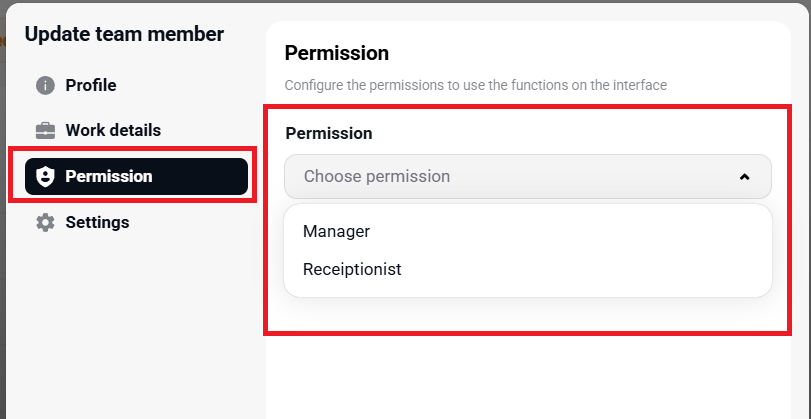Pick the Receptionist permission option

point(352,270)
